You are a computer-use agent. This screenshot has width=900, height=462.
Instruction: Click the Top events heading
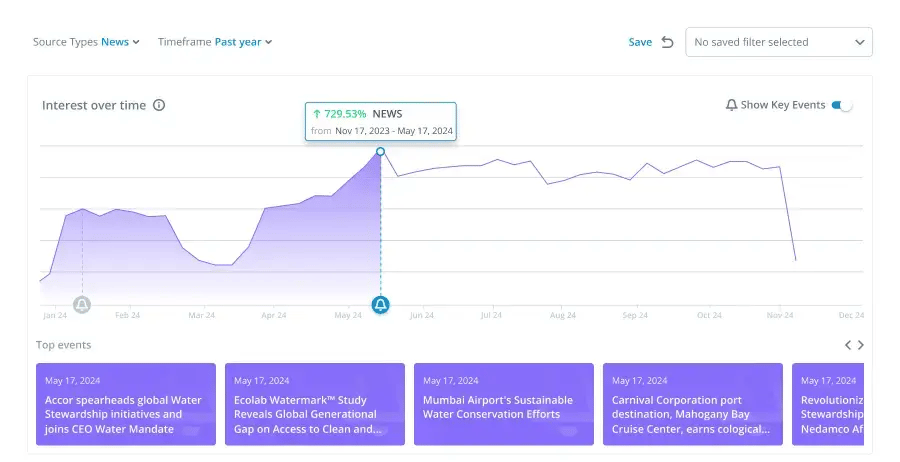point(63,345)
